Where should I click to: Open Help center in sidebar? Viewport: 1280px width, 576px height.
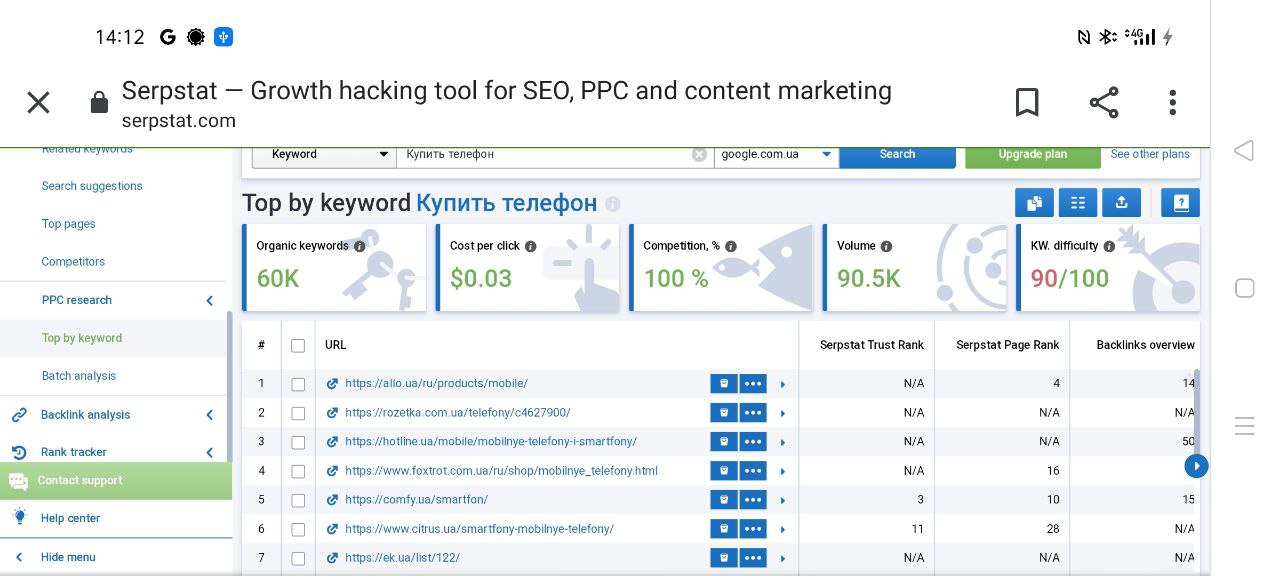[x=70, y=518]
